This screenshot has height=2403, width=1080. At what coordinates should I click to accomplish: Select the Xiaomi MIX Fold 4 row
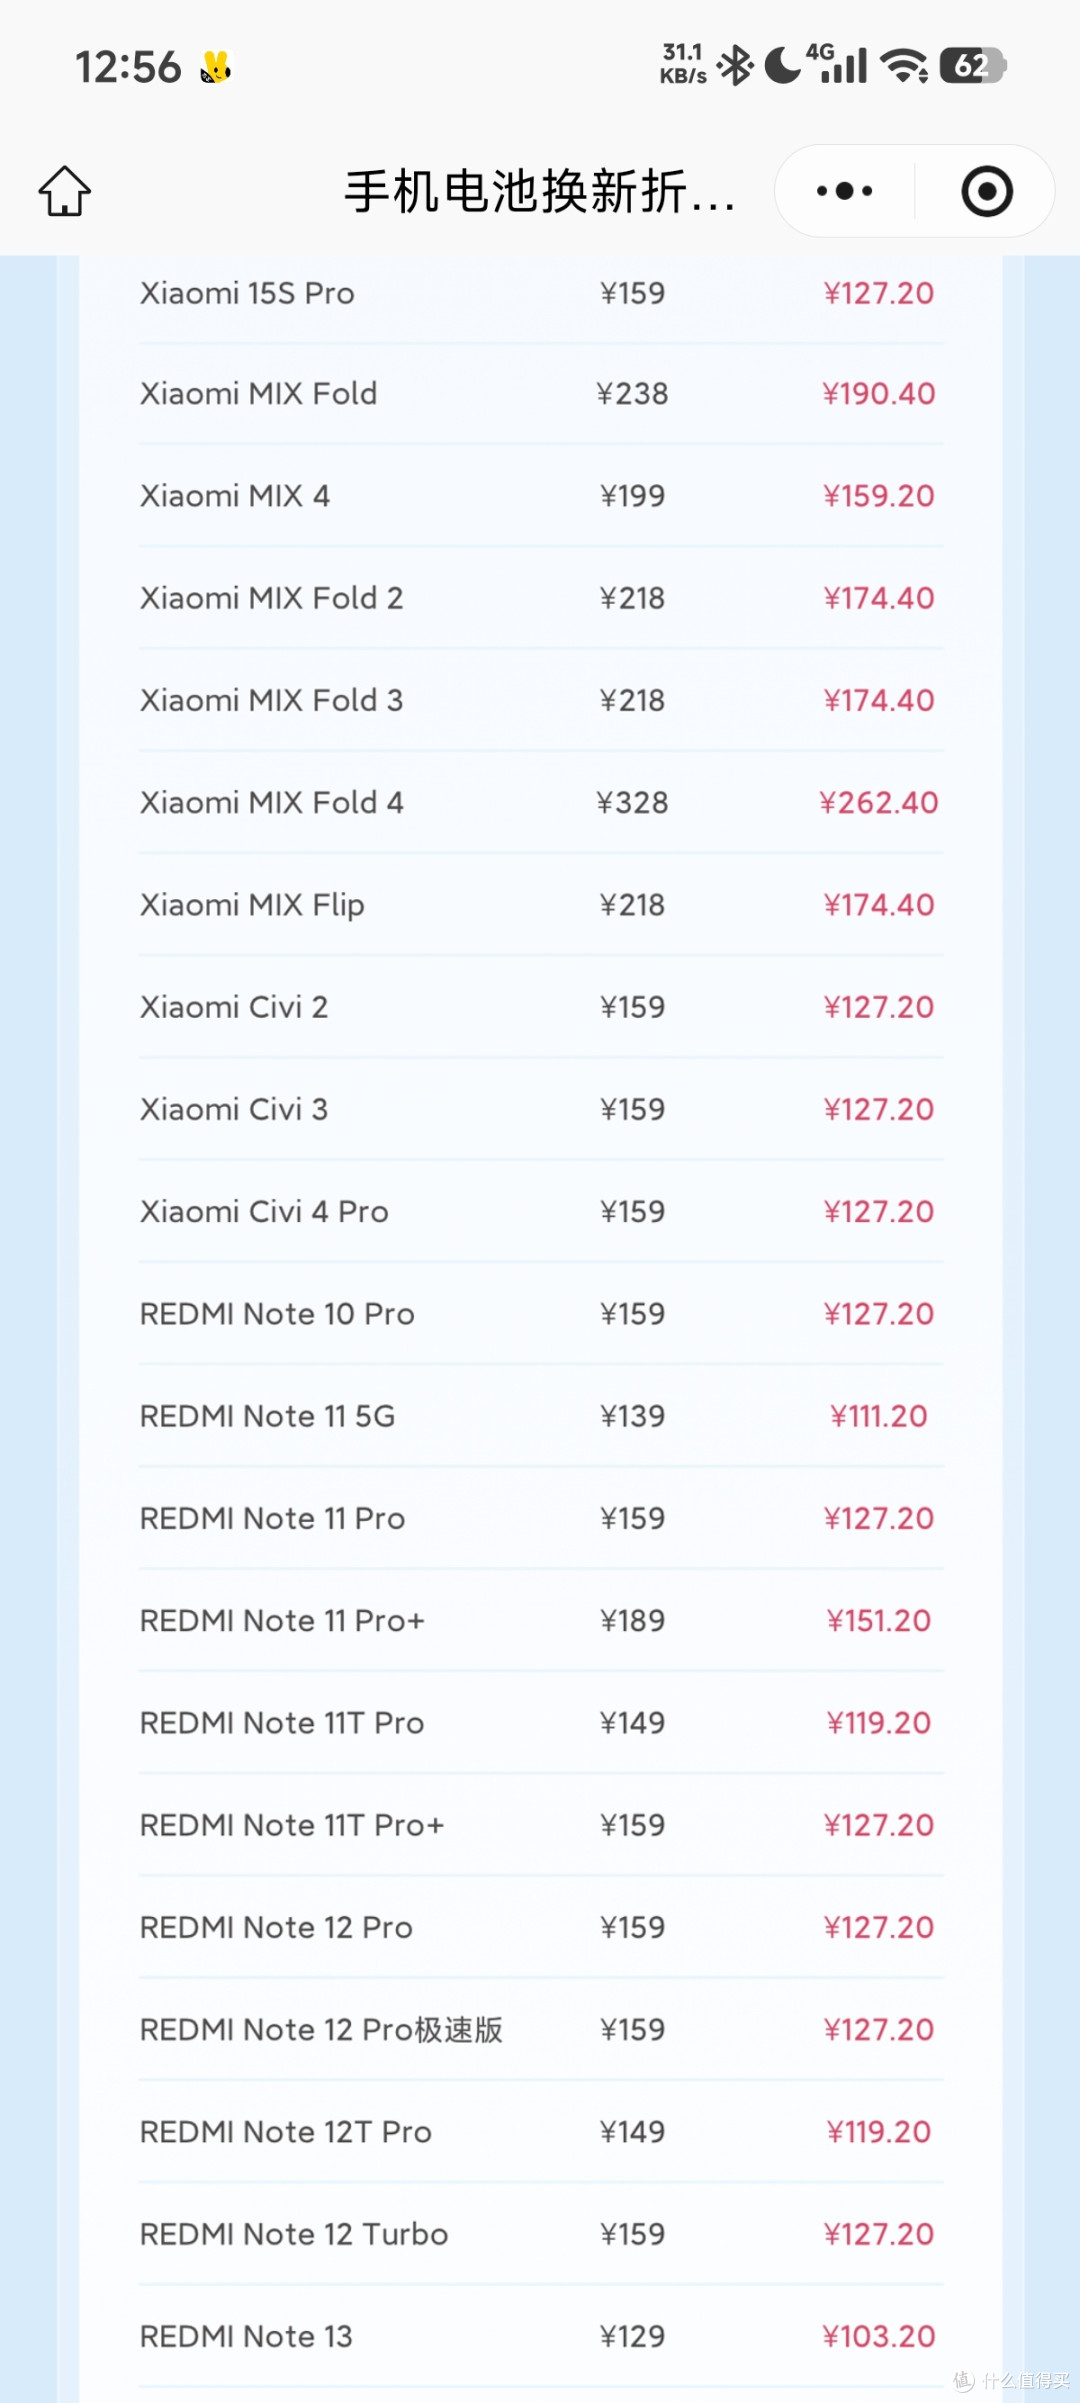click(540, 803)
